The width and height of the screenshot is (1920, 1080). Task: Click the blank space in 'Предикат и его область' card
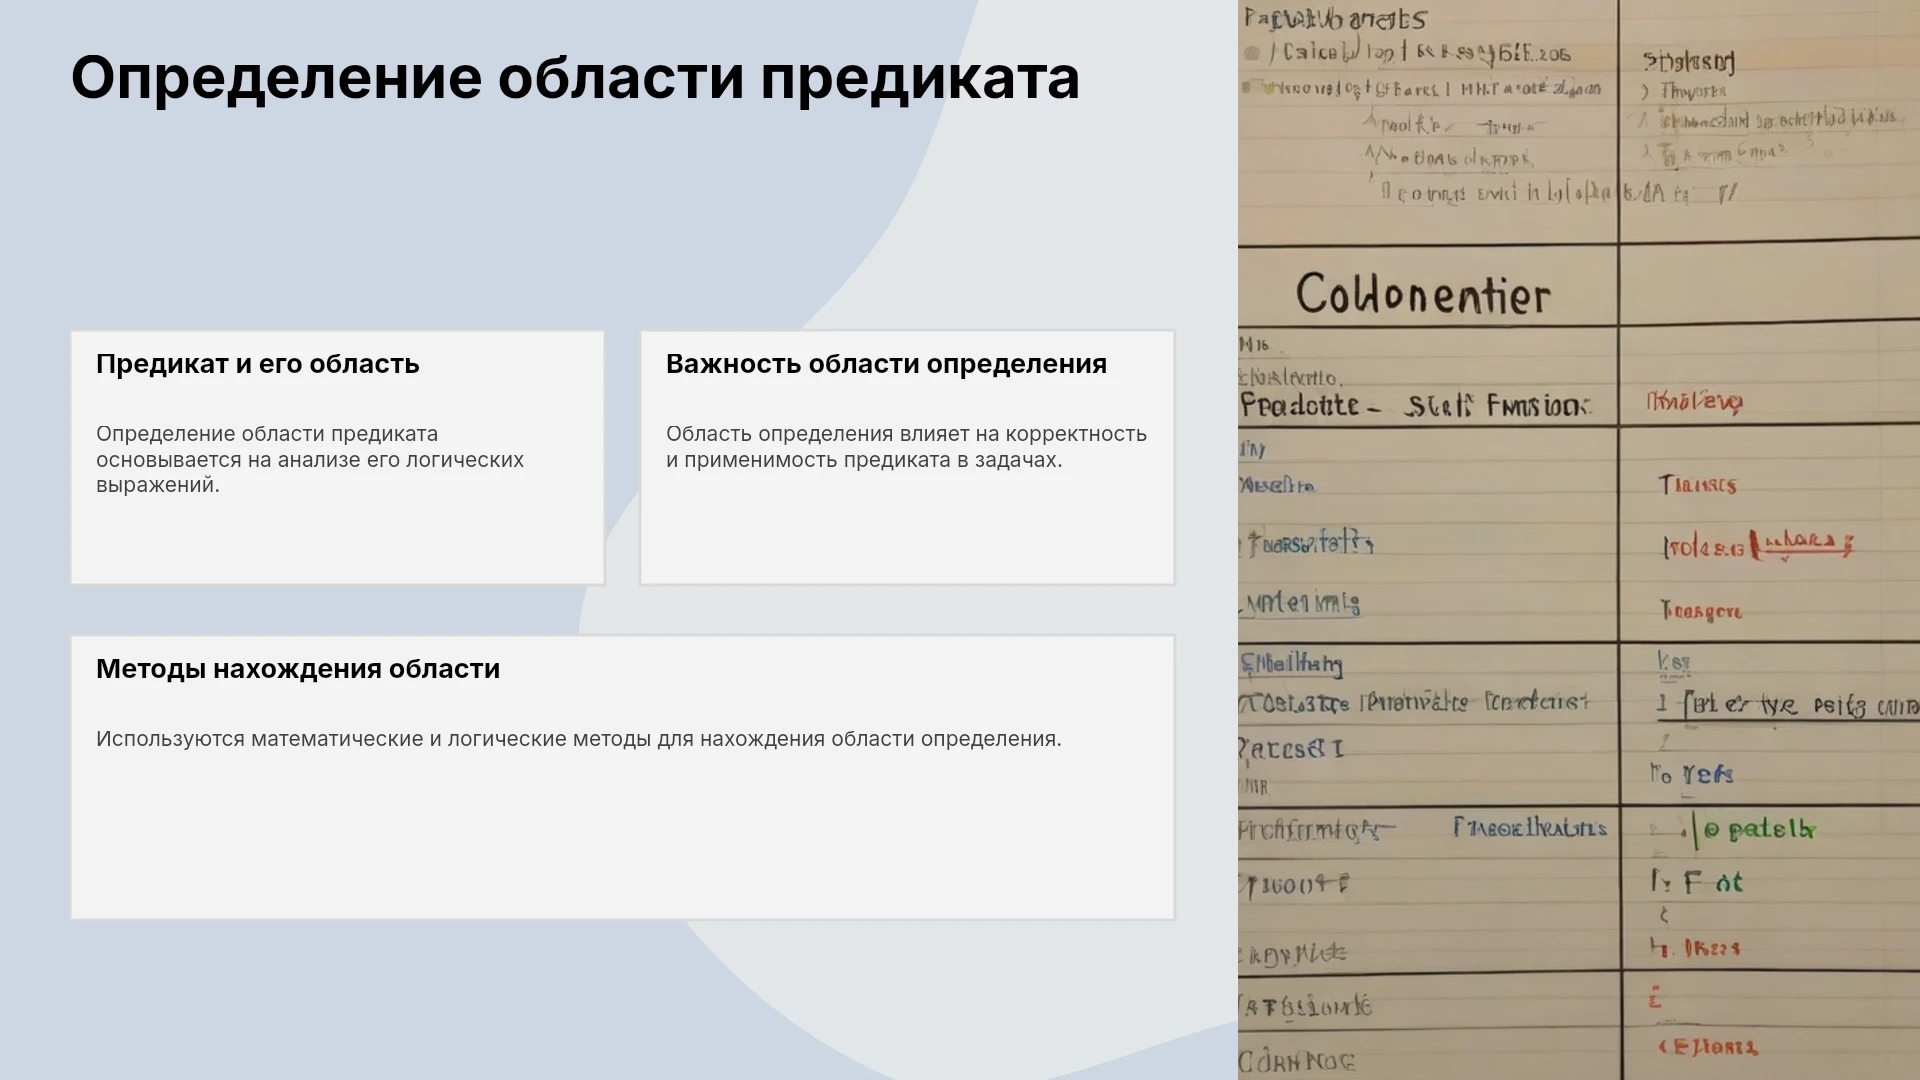(337, 540)
